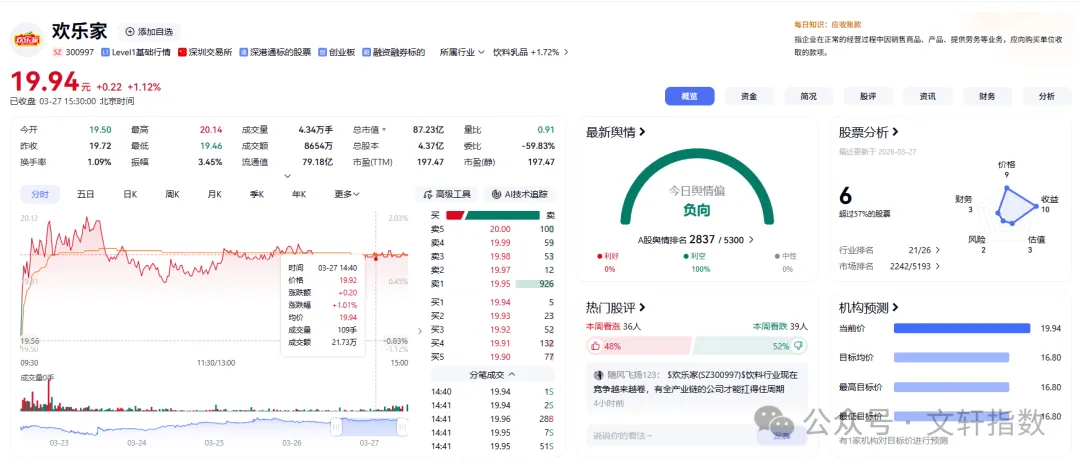The height and width of the screenshot is (466, 1080).
Task: Click the left handle of date range slider
Action: [x=336, y=427]
